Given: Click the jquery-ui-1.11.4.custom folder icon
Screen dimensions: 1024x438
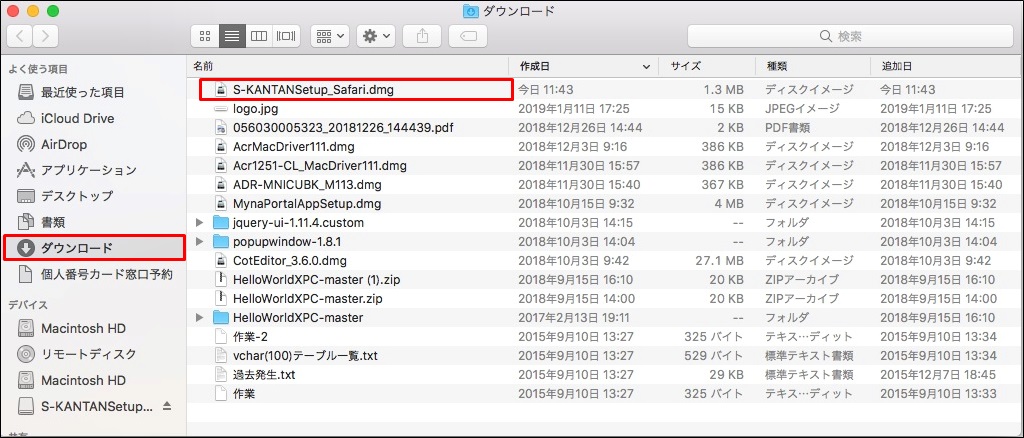Looking at the screenshot, I should pyautogui.click(x=221, y=223).
